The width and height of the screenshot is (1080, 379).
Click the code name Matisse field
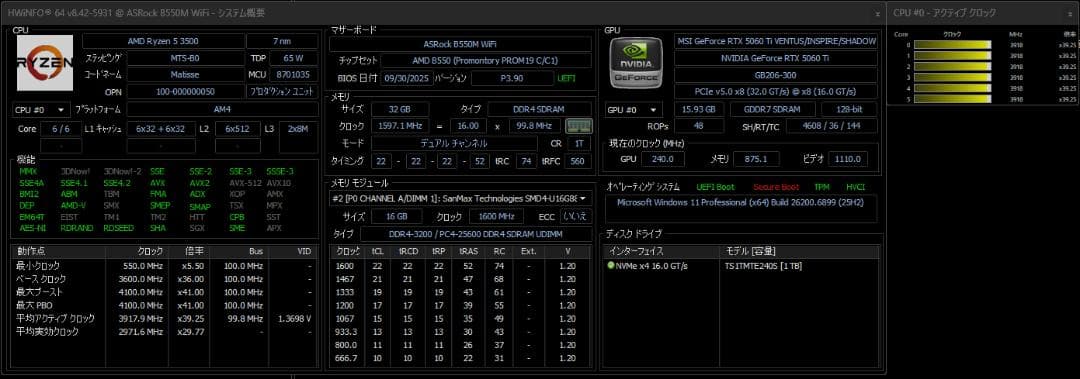[185, 74]
